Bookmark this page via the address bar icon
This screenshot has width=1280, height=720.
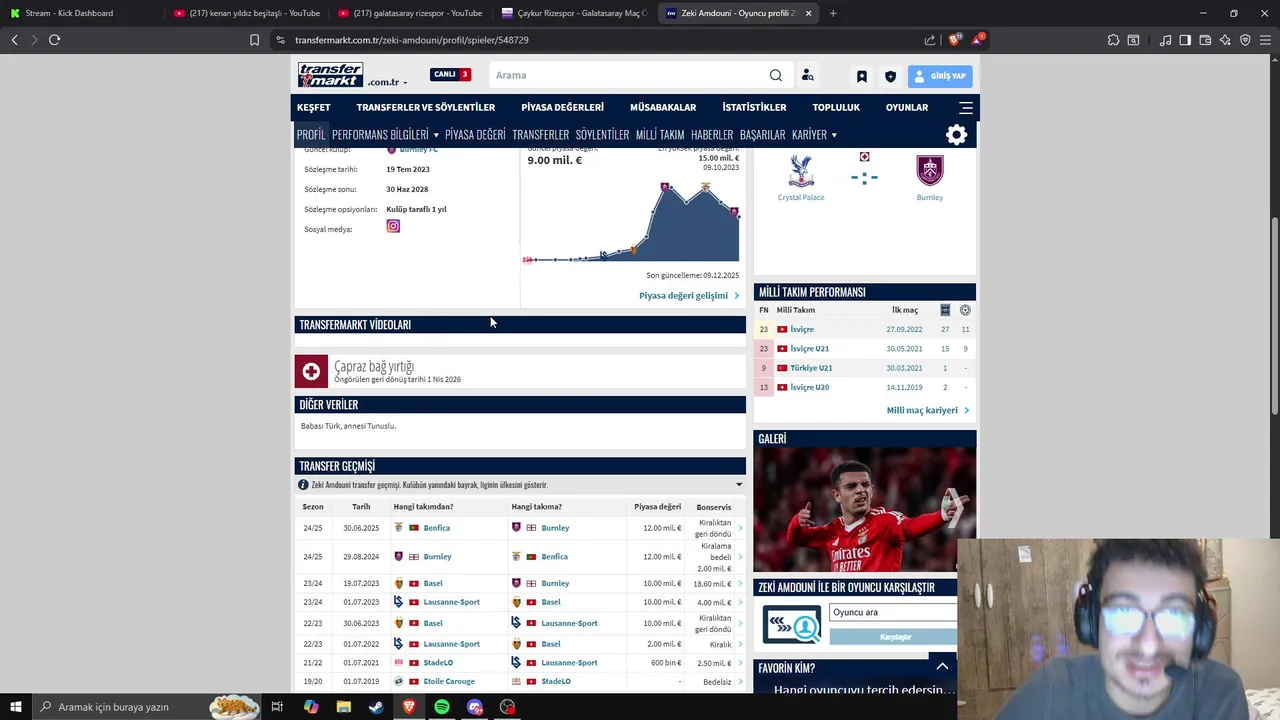pyautogui.click(x=254, y=40)
